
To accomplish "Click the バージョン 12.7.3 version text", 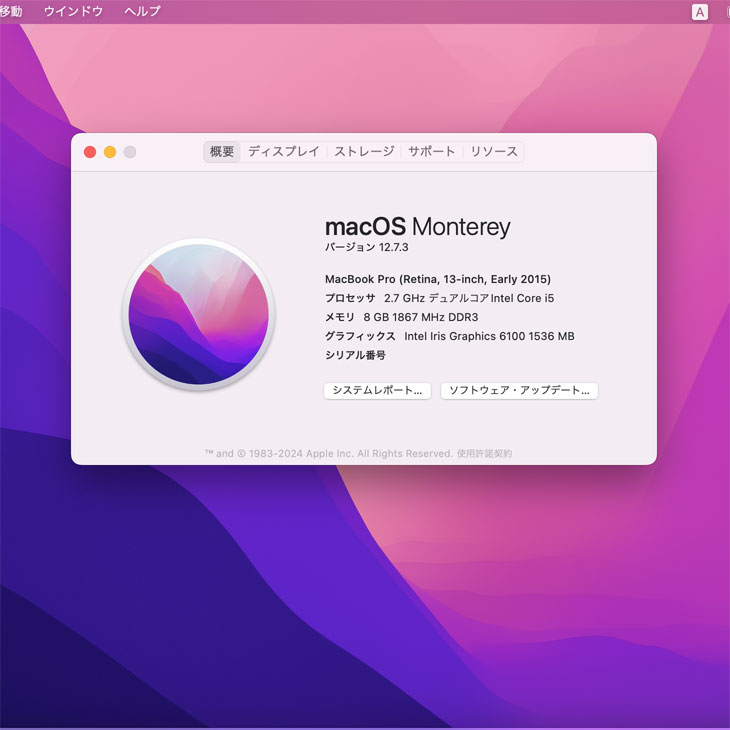I will [366, 248].
